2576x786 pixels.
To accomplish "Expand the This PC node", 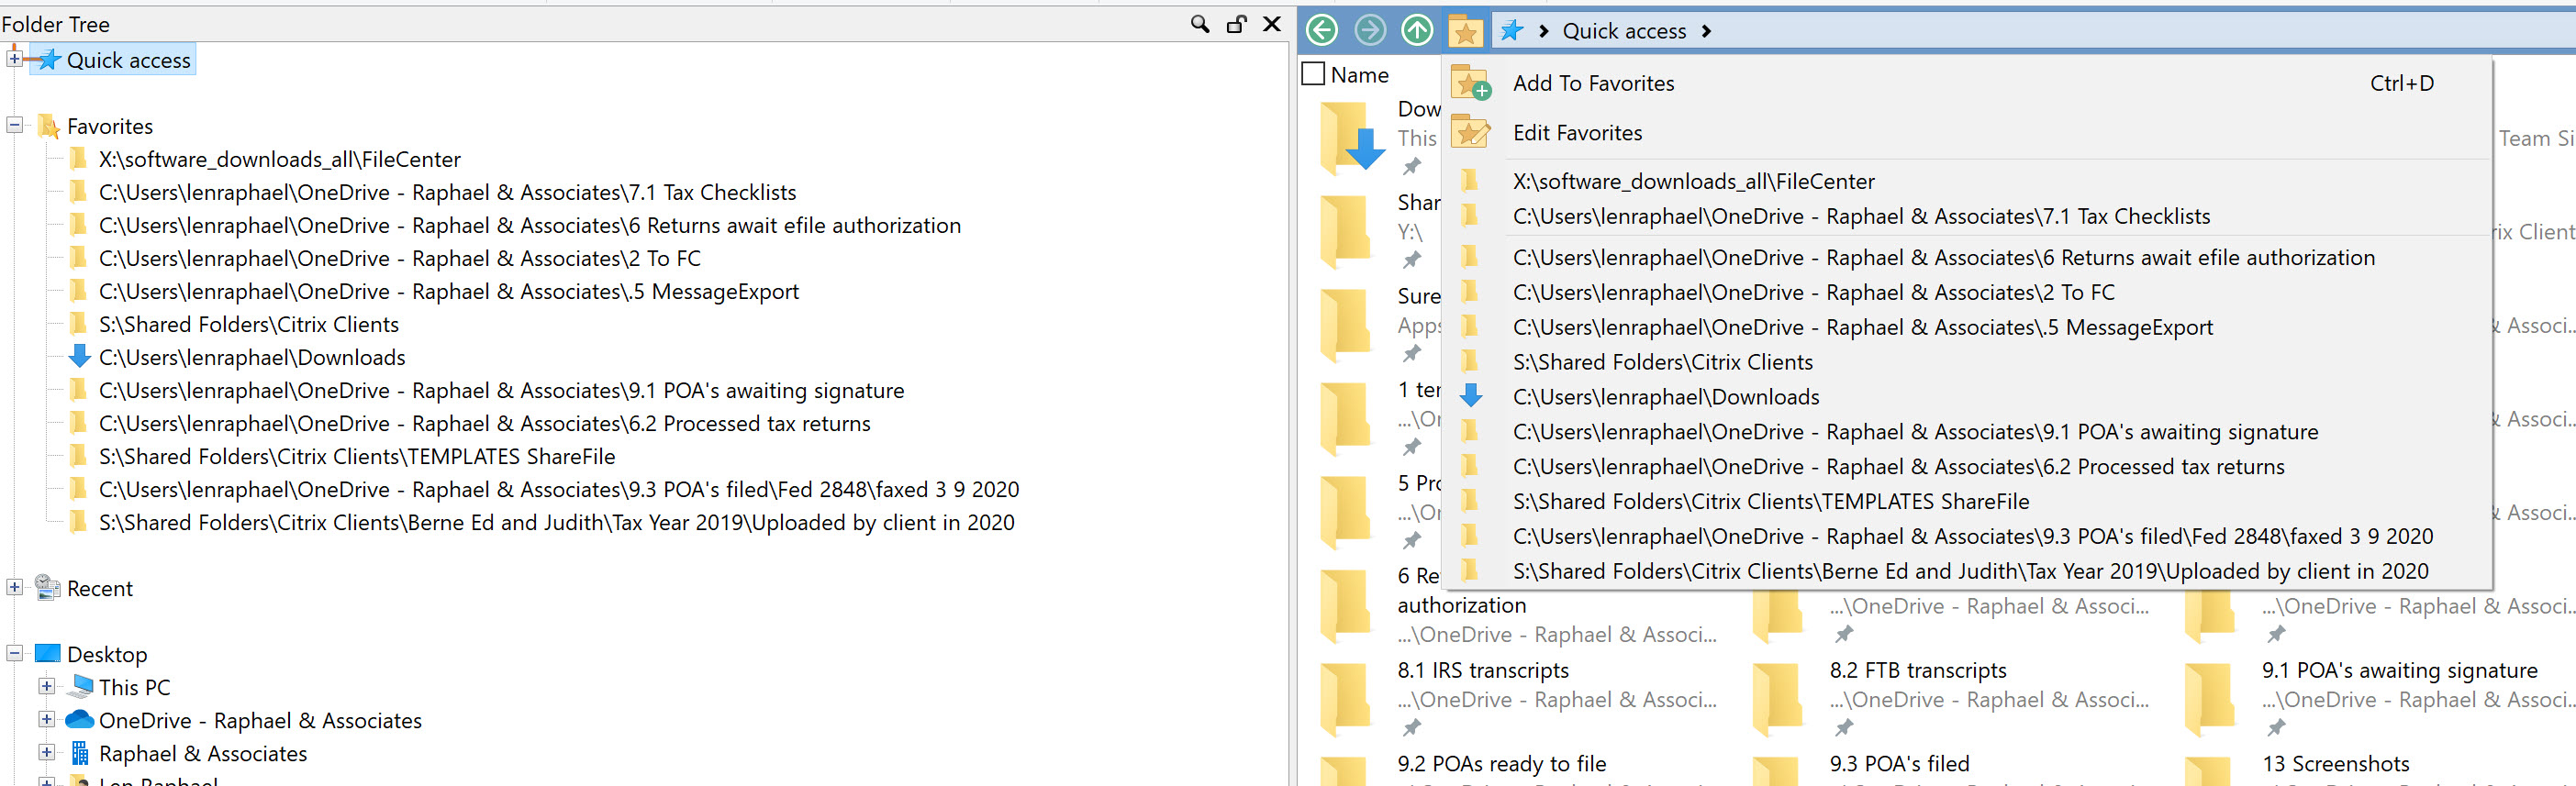I will tap(46, 687).
